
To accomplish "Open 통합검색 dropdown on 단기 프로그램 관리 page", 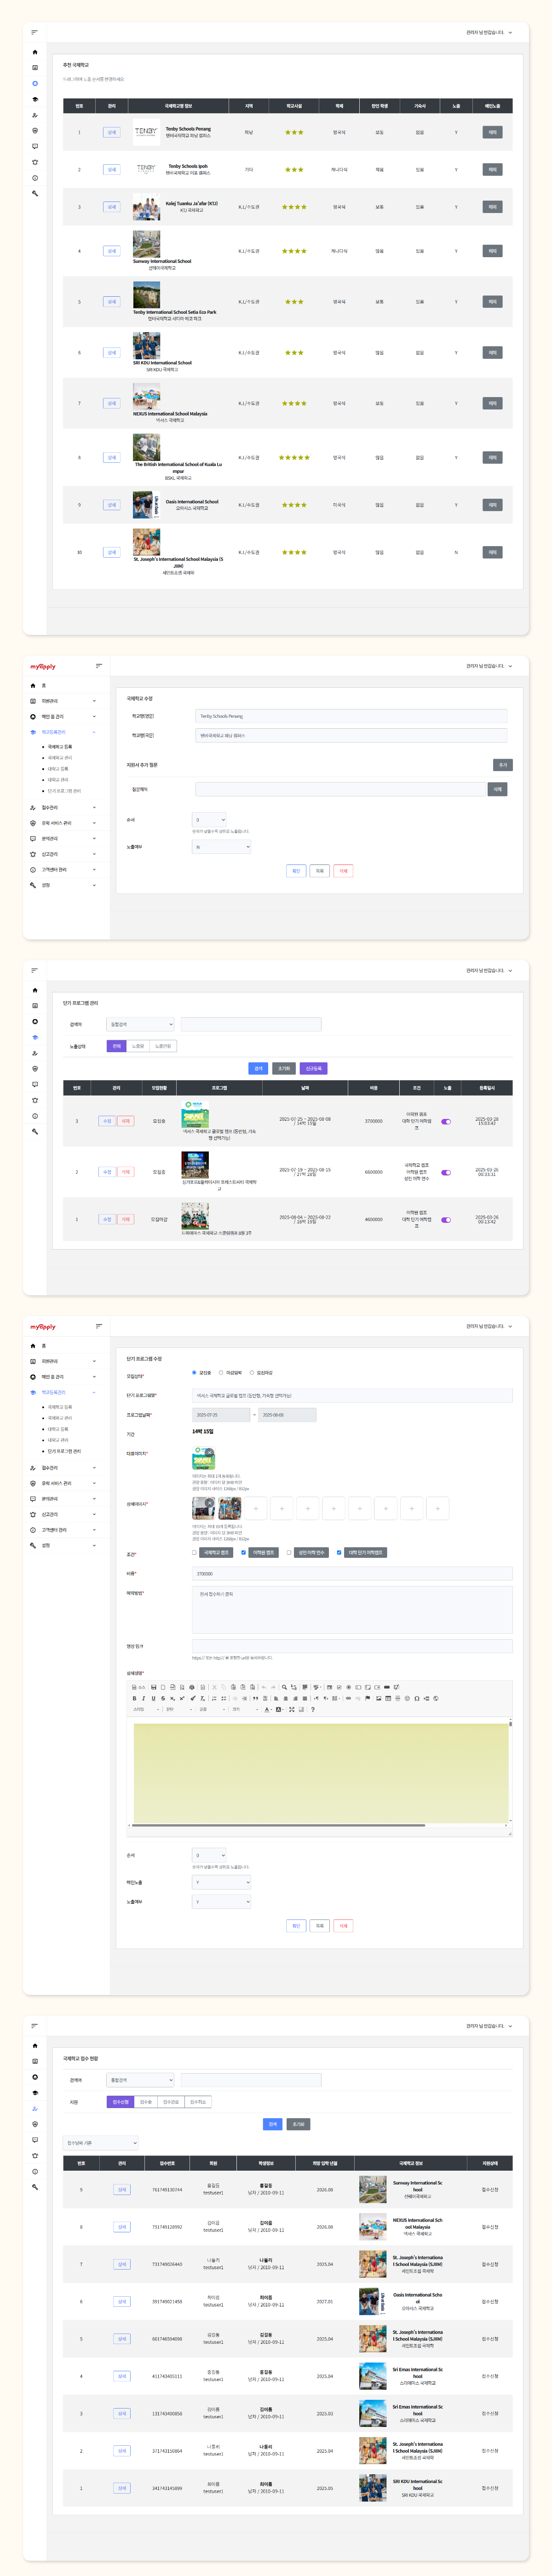I will [140, 1024].
